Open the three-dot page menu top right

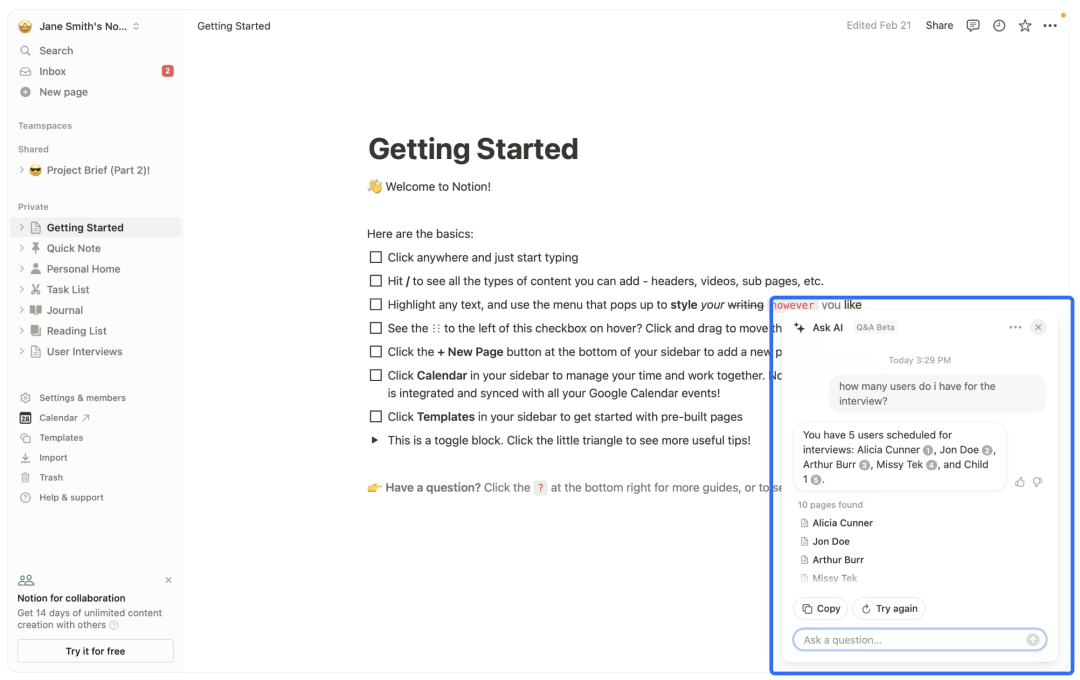(x=1050, y=25)
